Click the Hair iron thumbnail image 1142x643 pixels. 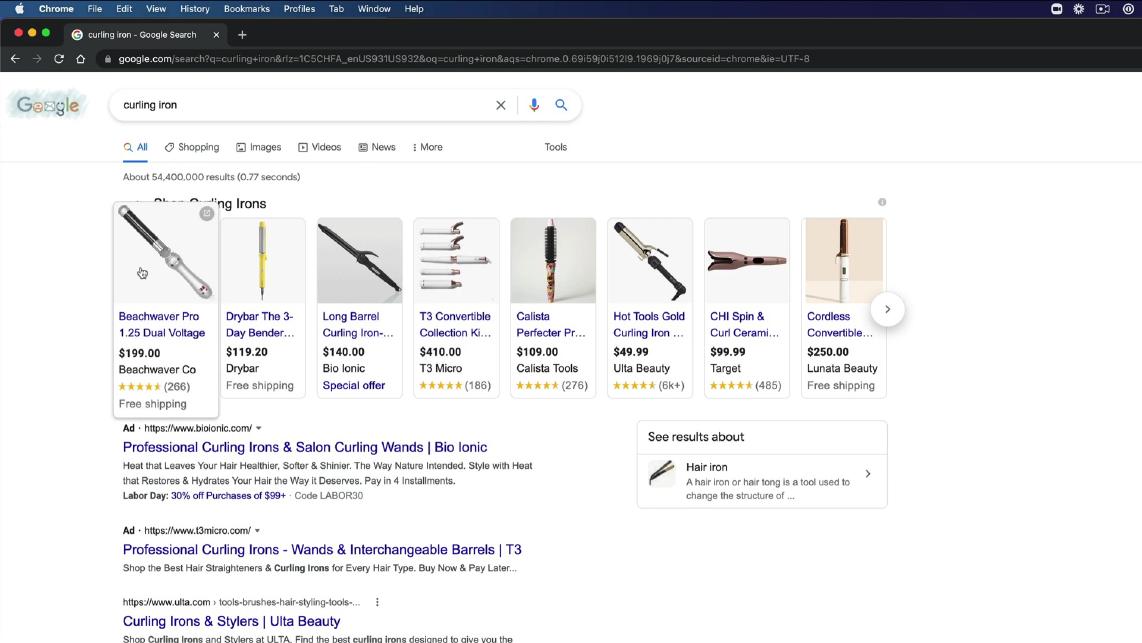662,473
